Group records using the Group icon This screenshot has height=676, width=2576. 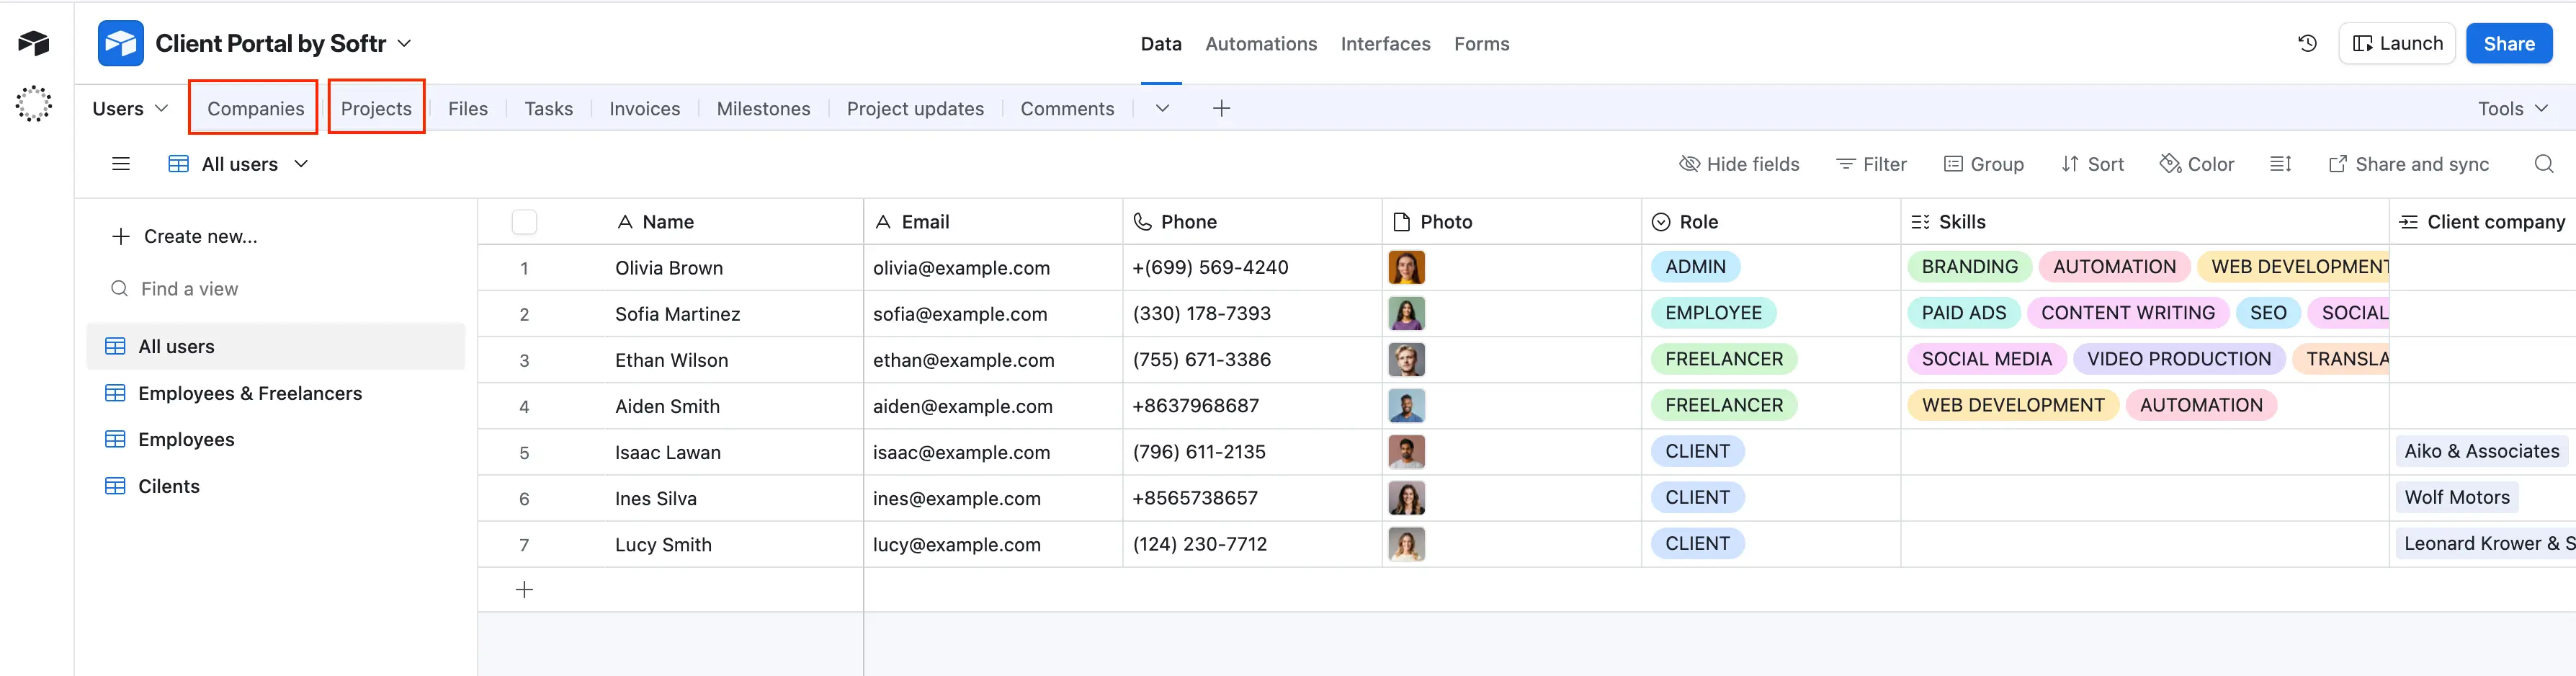click(x=1984, y=163)
